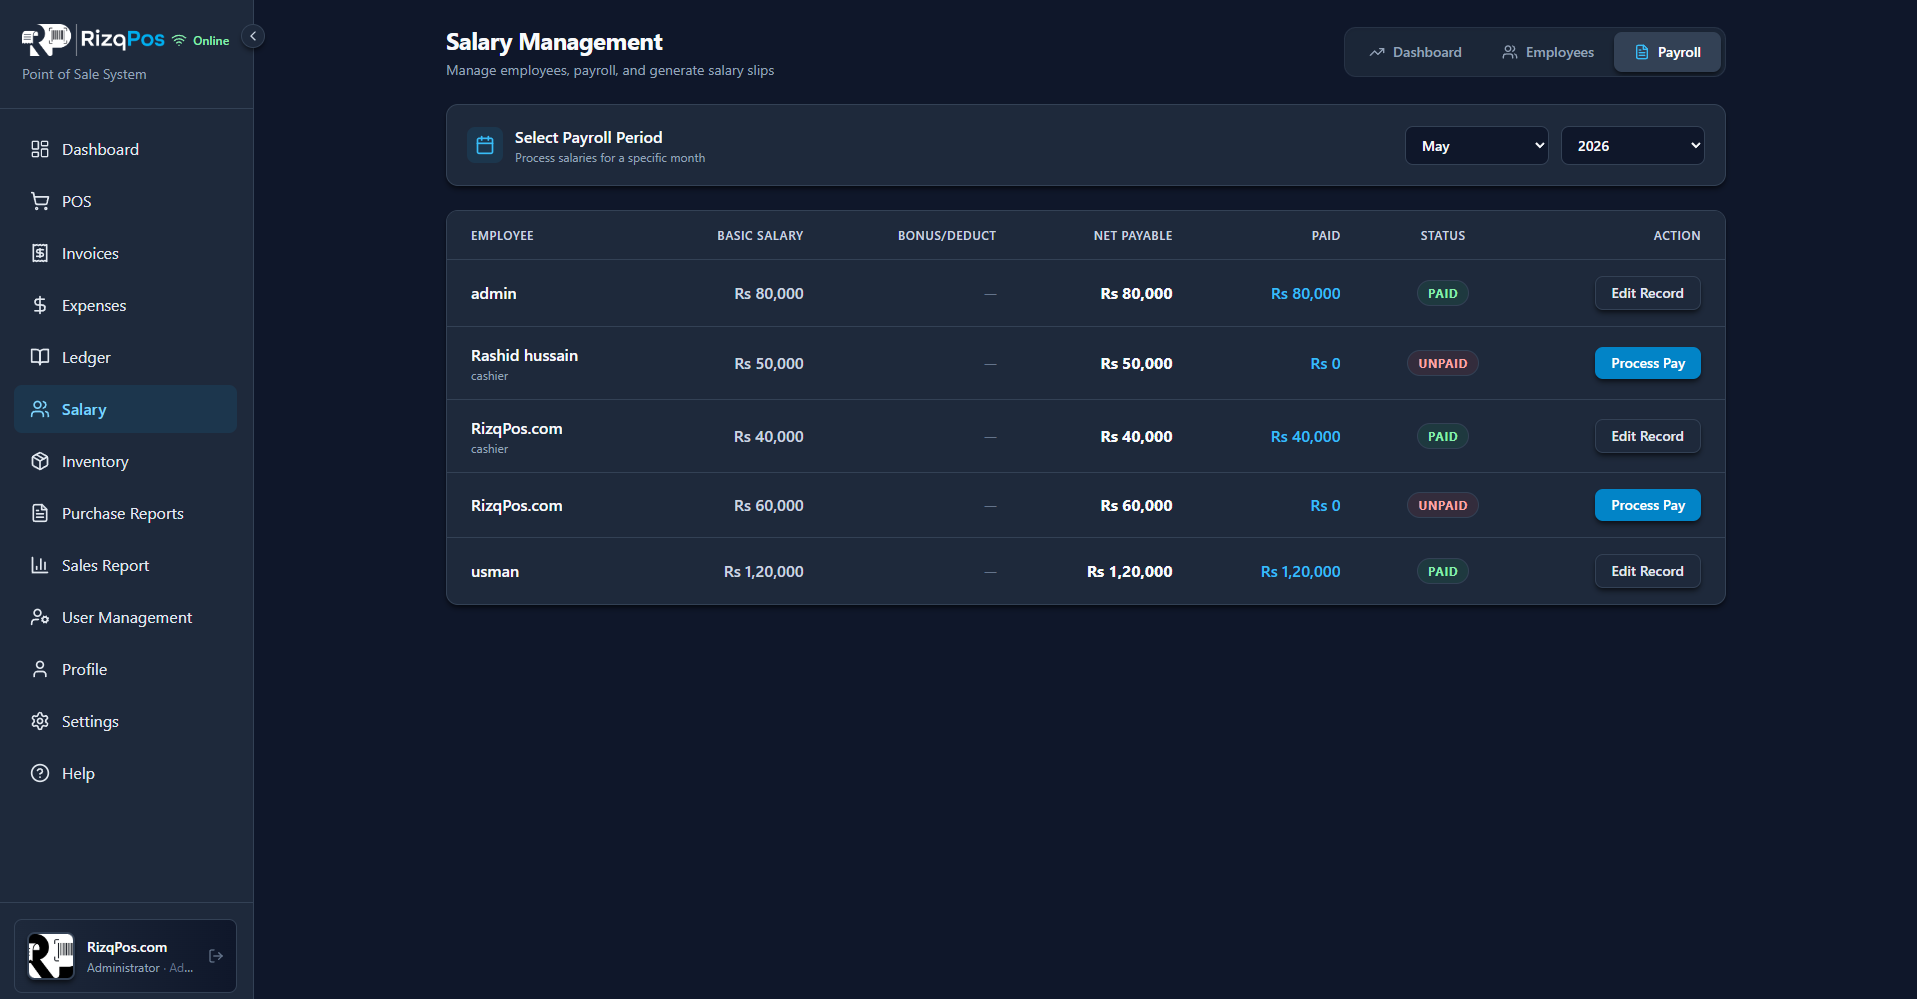Click employee name usman

point(495,571)
